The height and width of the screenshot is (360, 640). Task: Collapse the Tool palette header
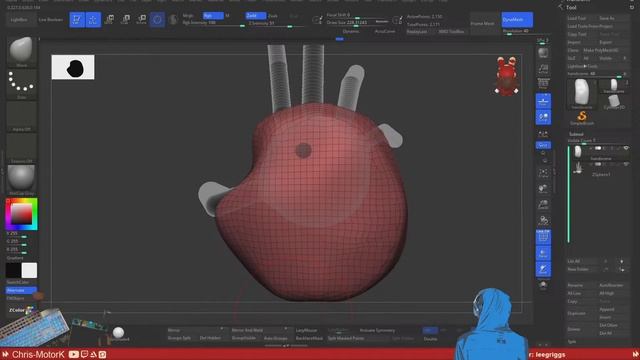coord(571,7)
